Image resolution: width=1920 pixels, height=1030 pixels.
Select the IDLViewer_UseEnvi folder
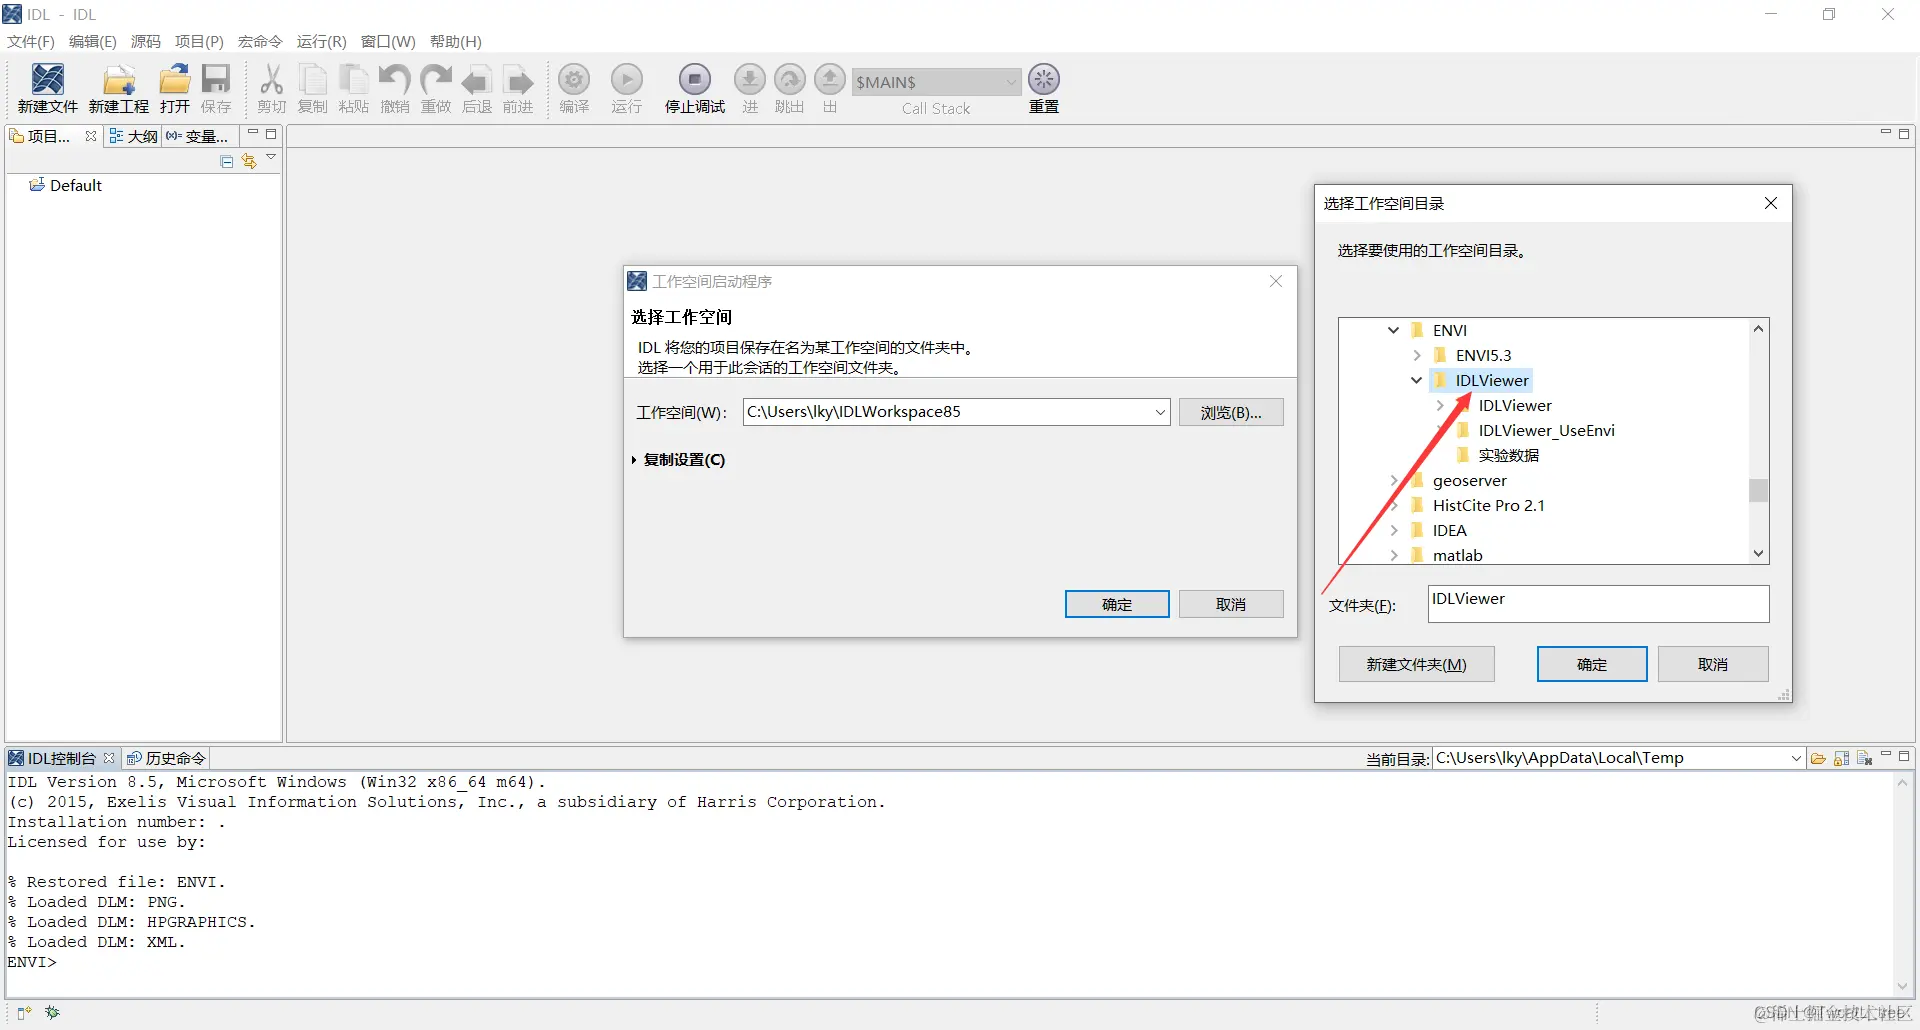[1546, 430]
